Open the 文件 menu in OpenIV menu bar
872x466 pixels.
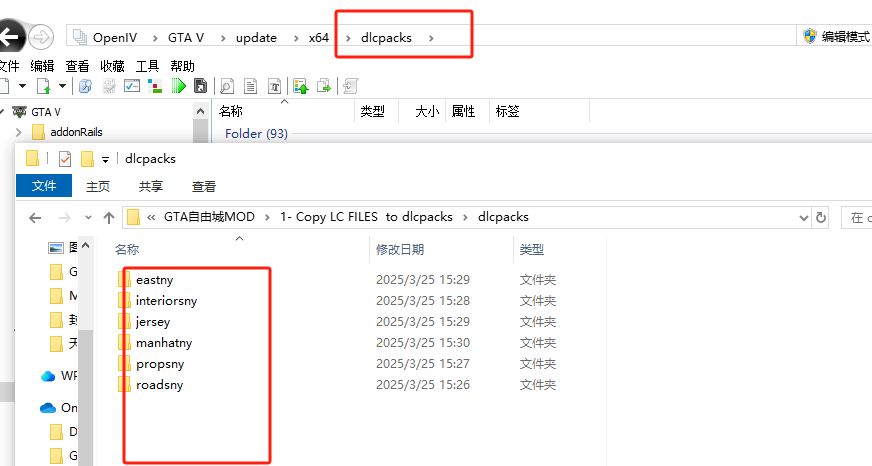pos(9,66)
